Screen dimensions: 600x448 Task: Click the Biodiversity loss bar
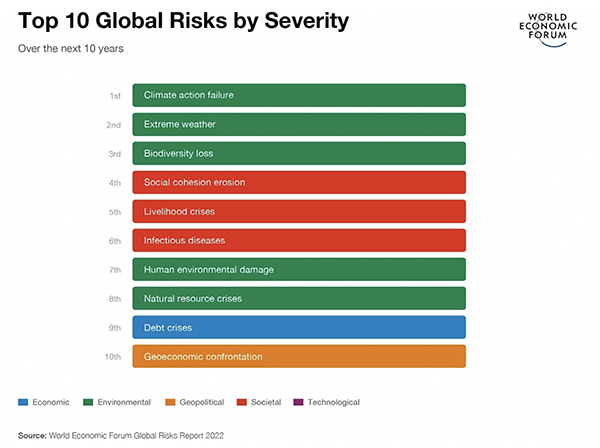point(299,153)
